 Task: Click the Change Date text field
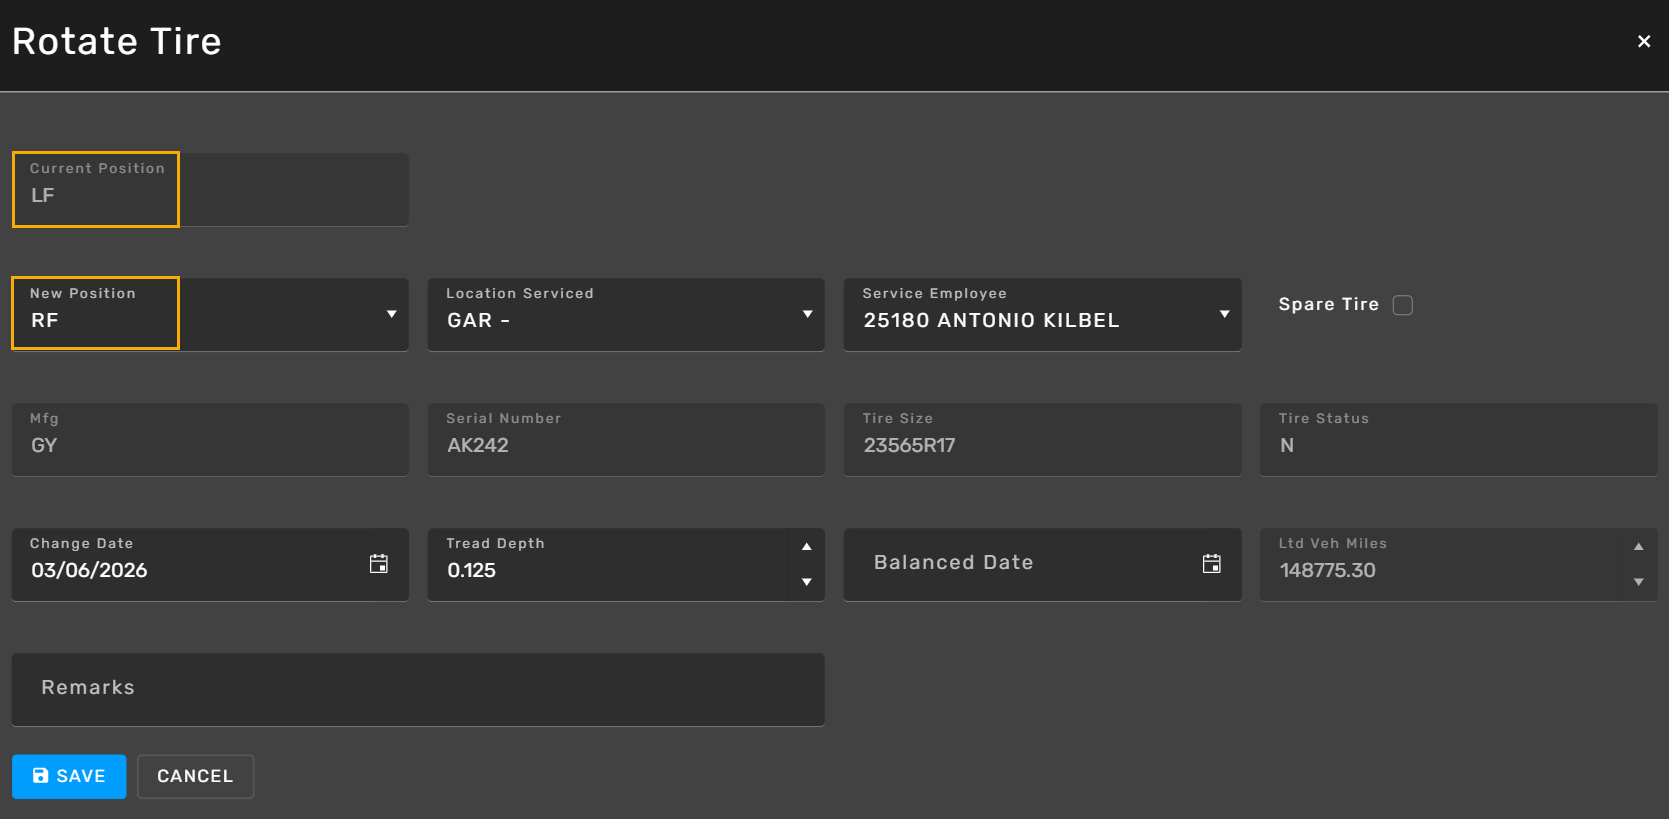[x=190, y=570]
